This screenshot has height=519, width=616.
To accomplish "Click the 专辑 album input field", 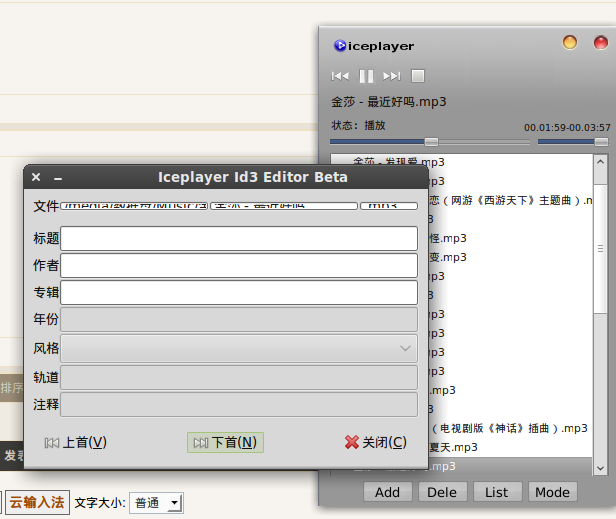I will 239,292.
